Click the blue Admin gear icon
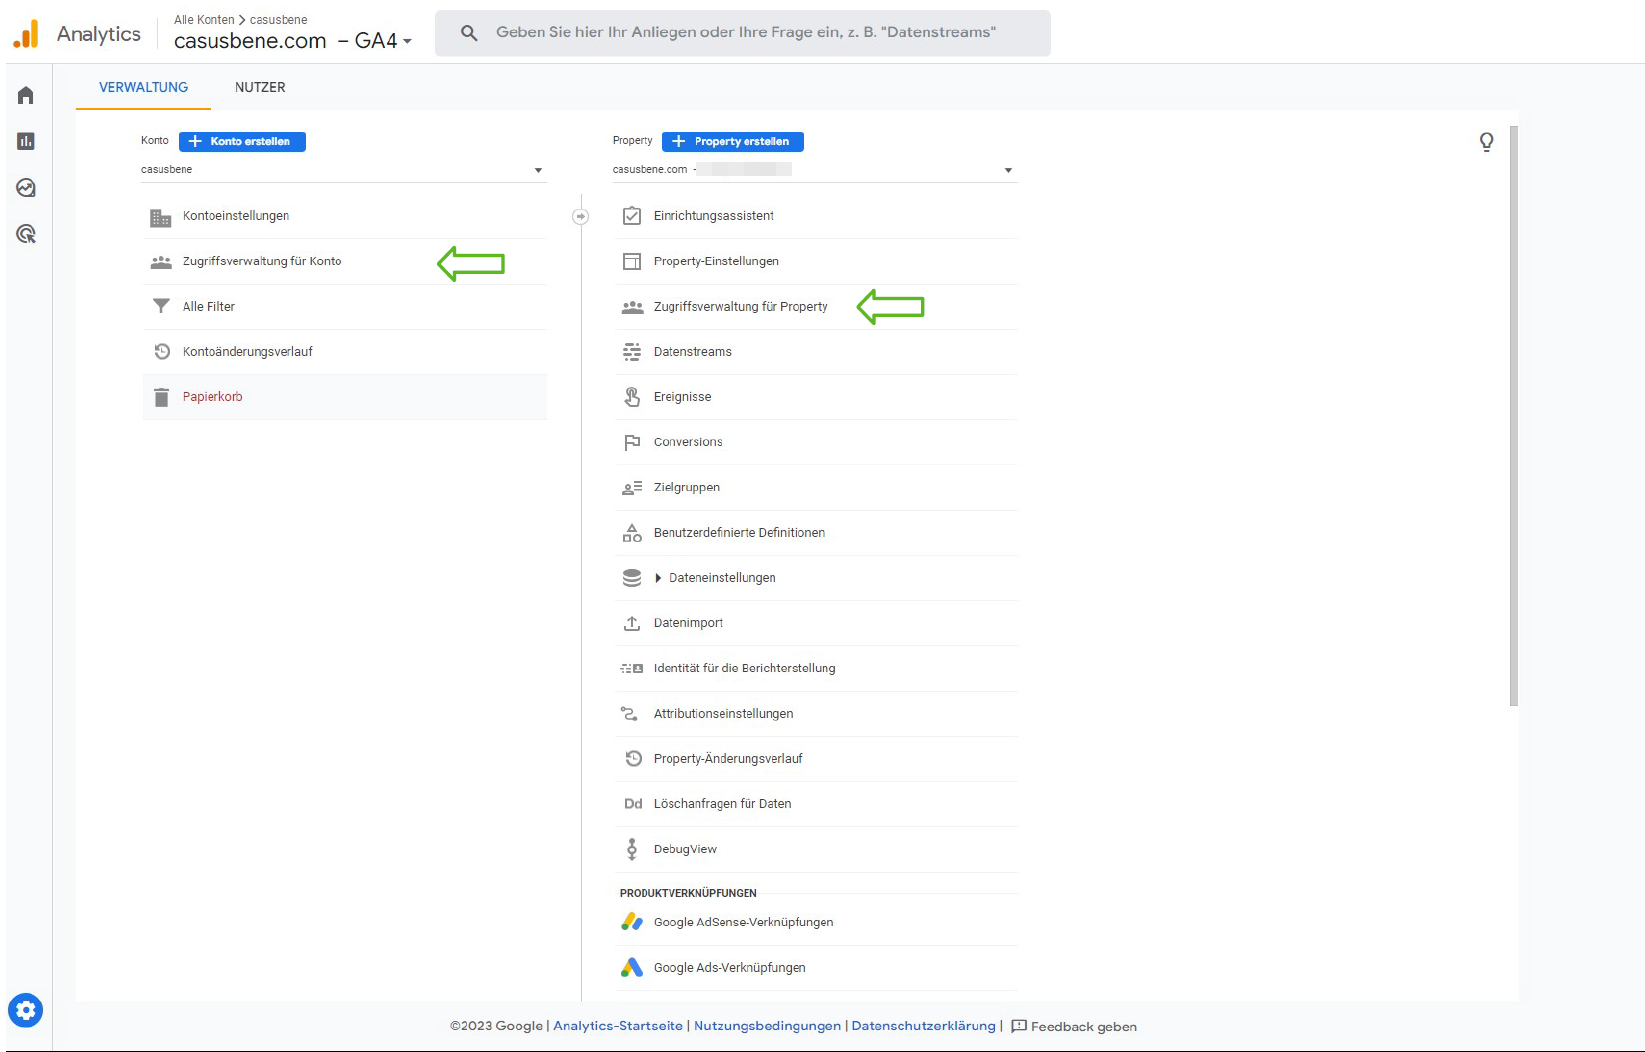Viewport: 1645px width, 1052px height. tap(26, 1010)
